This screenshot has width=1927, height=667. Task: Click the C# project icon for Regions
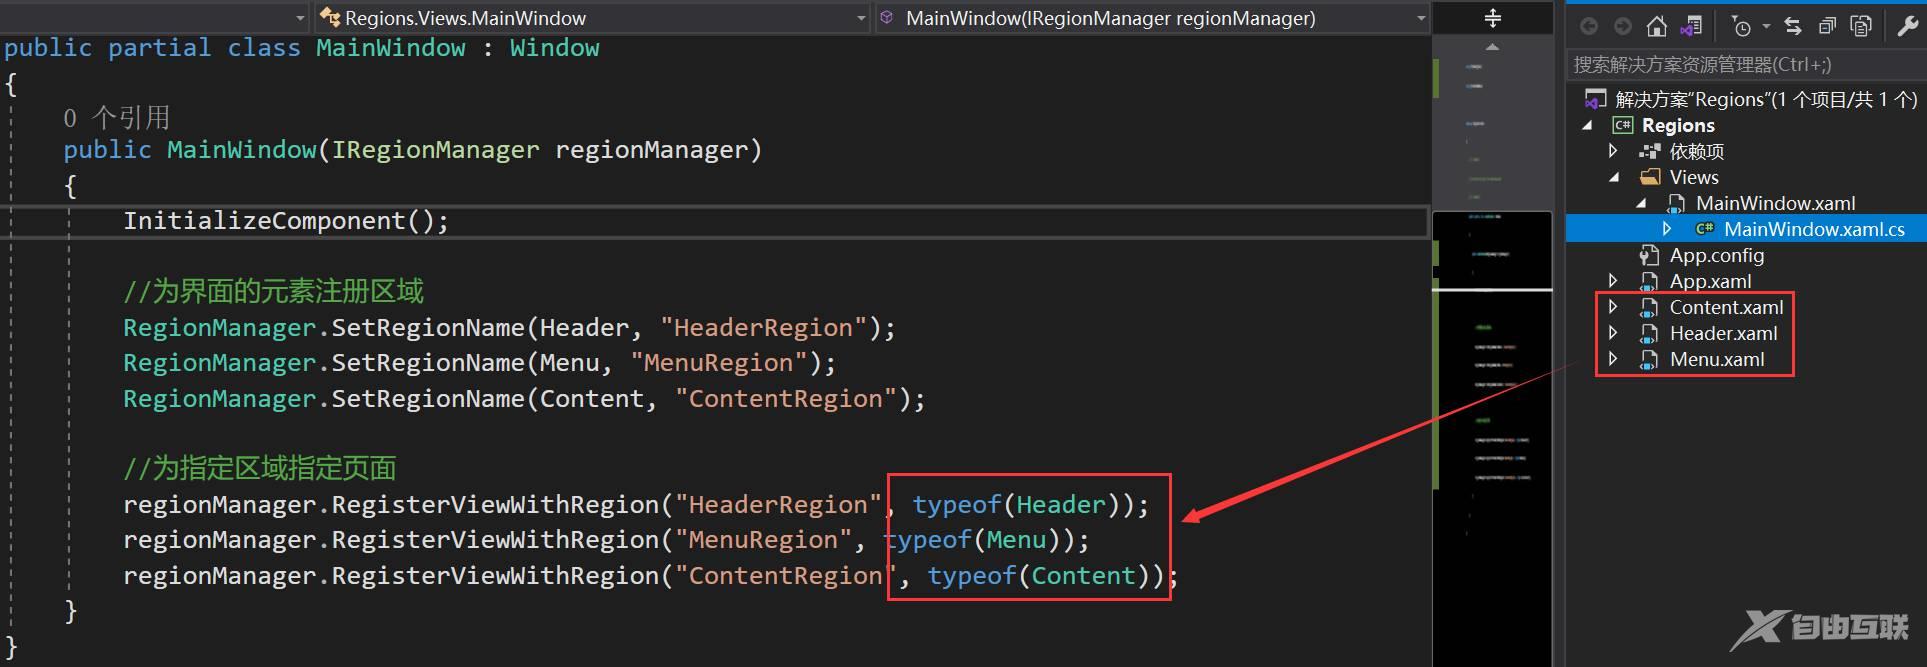(1623, 125)
